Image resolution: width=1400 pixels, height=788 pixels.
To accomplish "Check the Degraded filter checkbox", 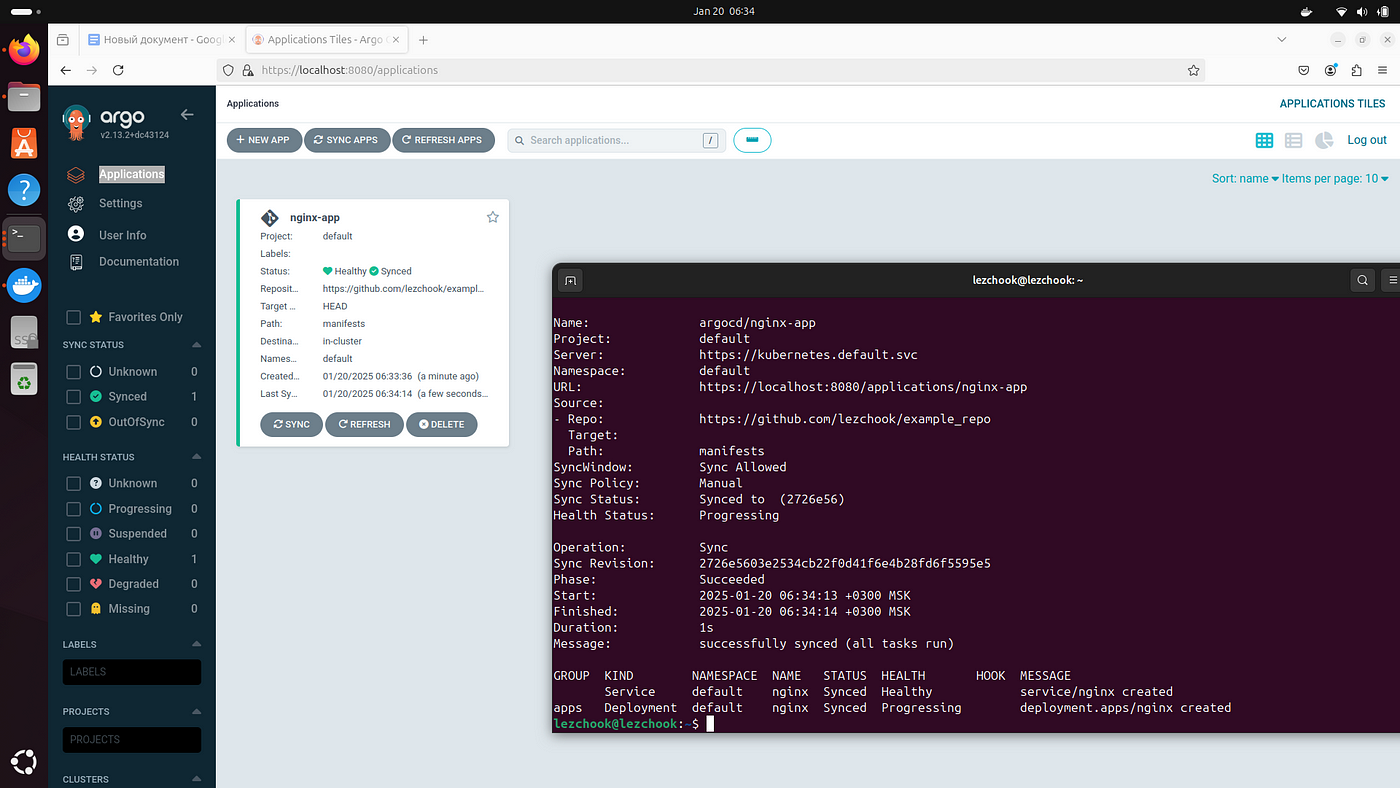I will [73, 584].
